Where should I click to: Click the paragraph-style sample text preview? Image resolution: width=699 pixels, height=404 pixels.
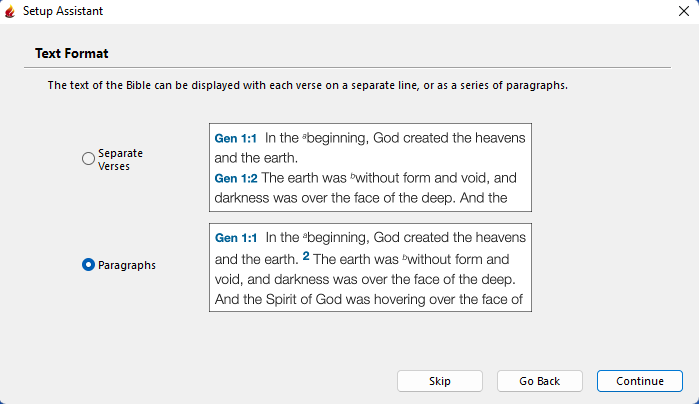370,268
